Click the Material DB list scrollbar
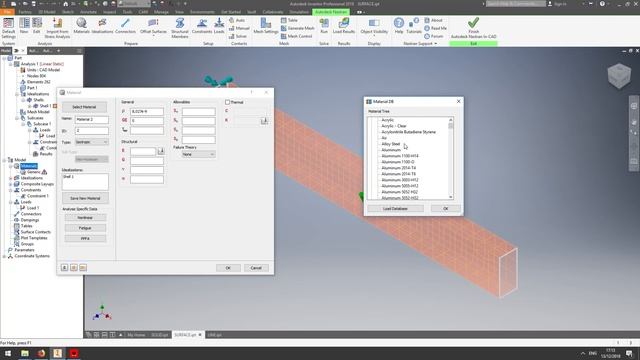This screenshot has height=360, width=640. (x=451, y=158)
